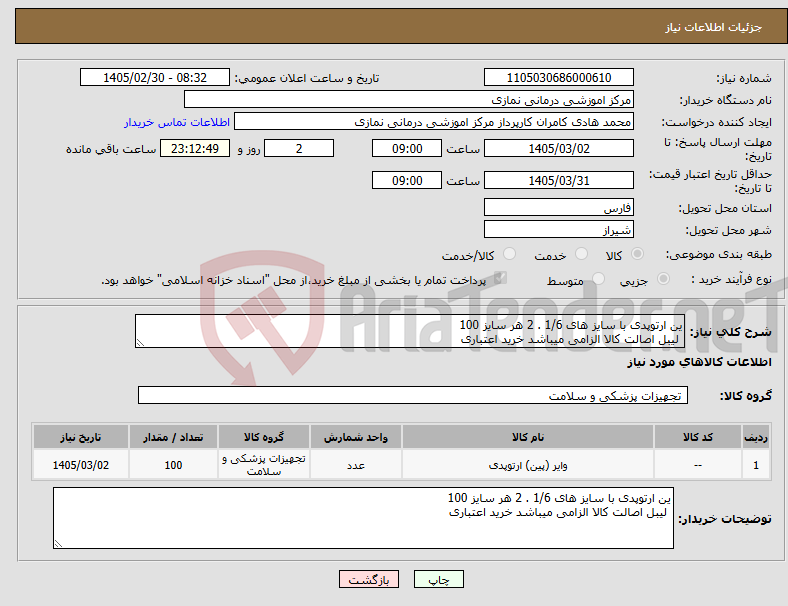Click the کد کالا column header

click(x=698, y=437)
